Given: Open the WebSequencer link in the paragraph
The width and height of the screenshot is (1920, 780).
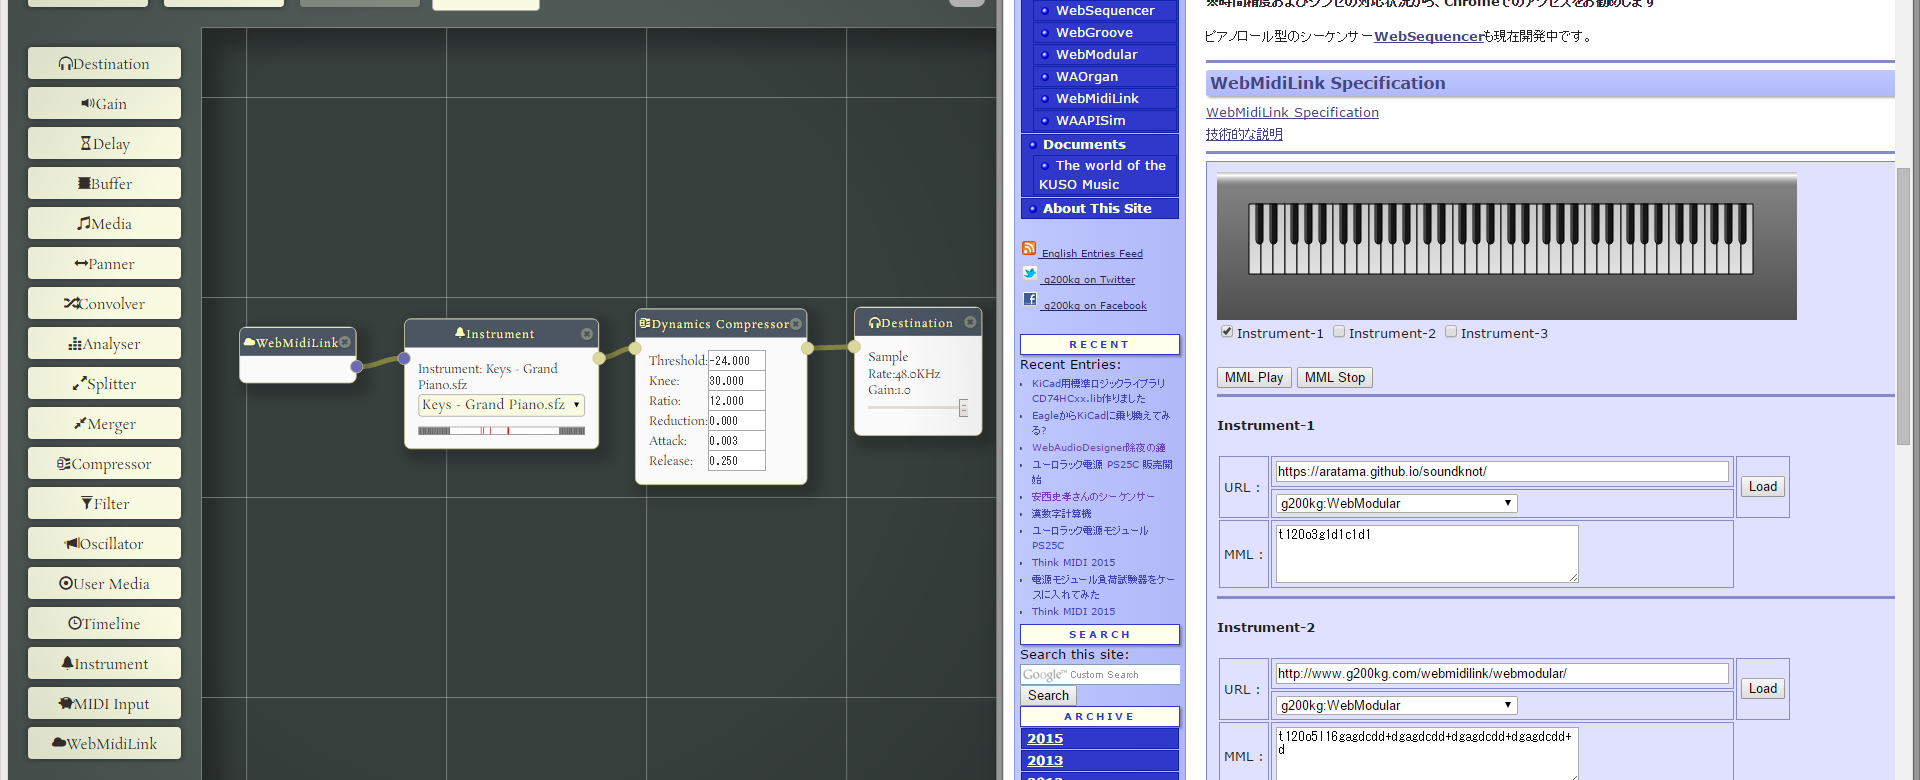Looking at the screenshot, I should (1429, 36).
